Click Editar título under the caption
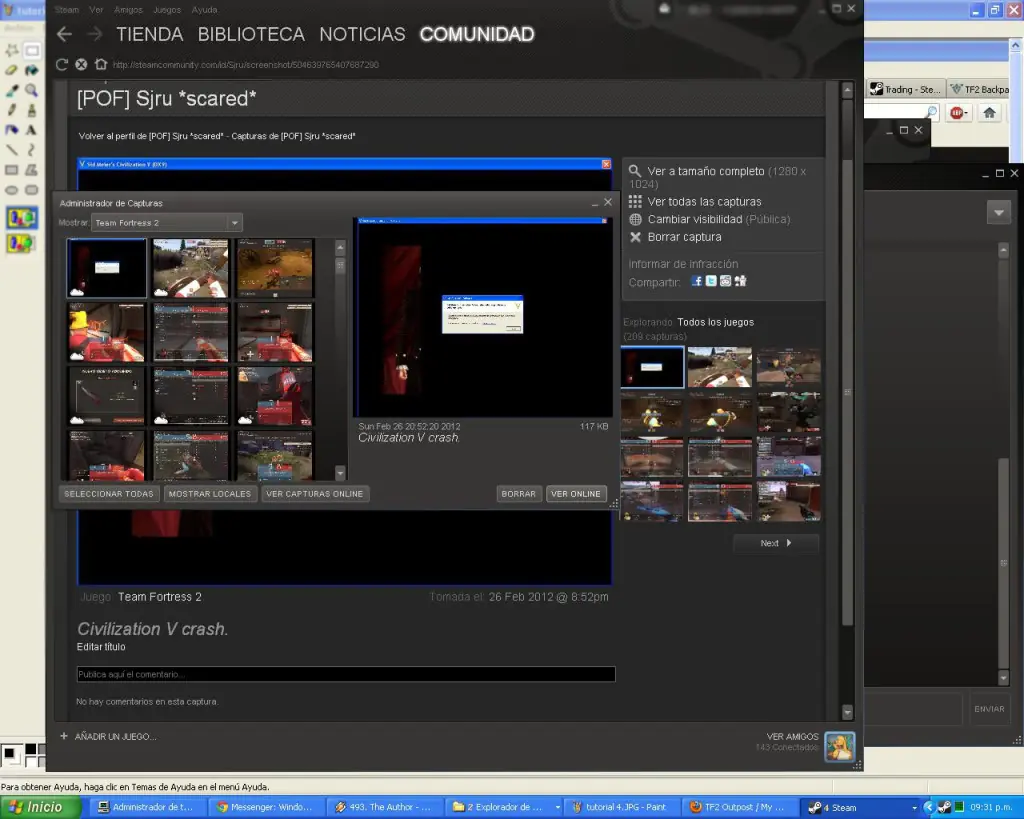This screenshot has height=819, width=1024. 101,647
